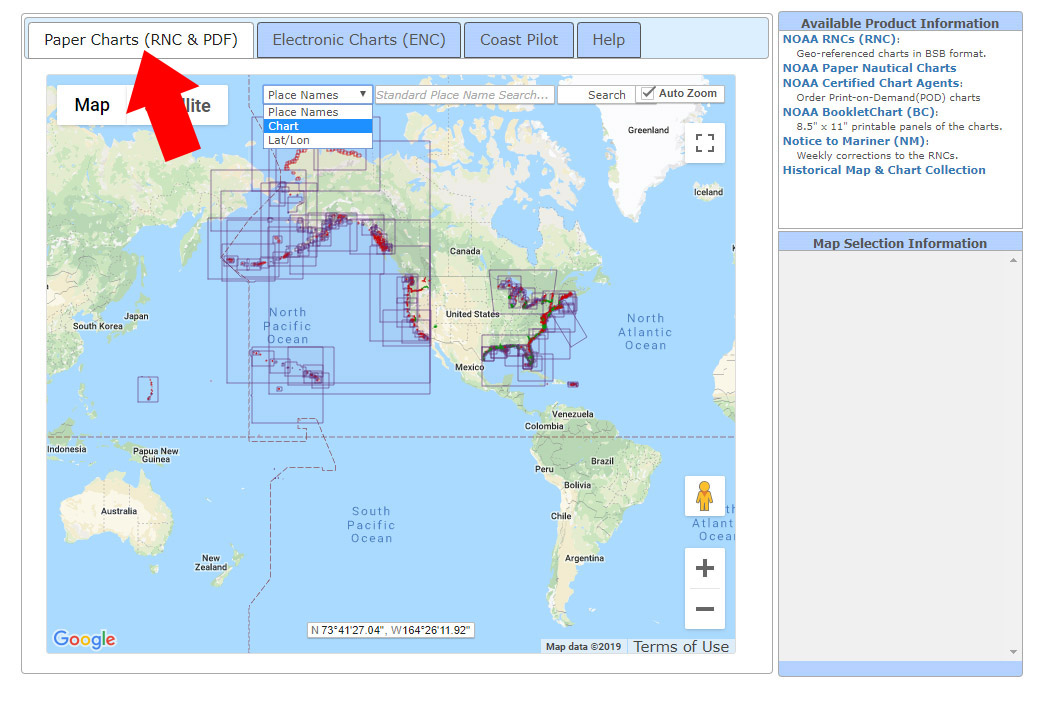Select the Map view type button

point(92,105)
